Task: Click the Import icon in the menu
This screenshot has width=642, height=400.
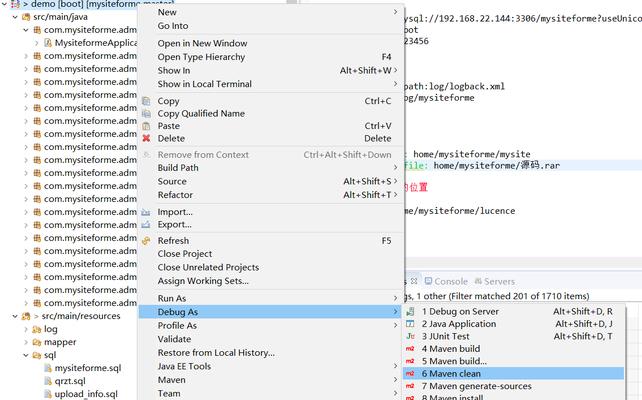Action: [147, 212]
